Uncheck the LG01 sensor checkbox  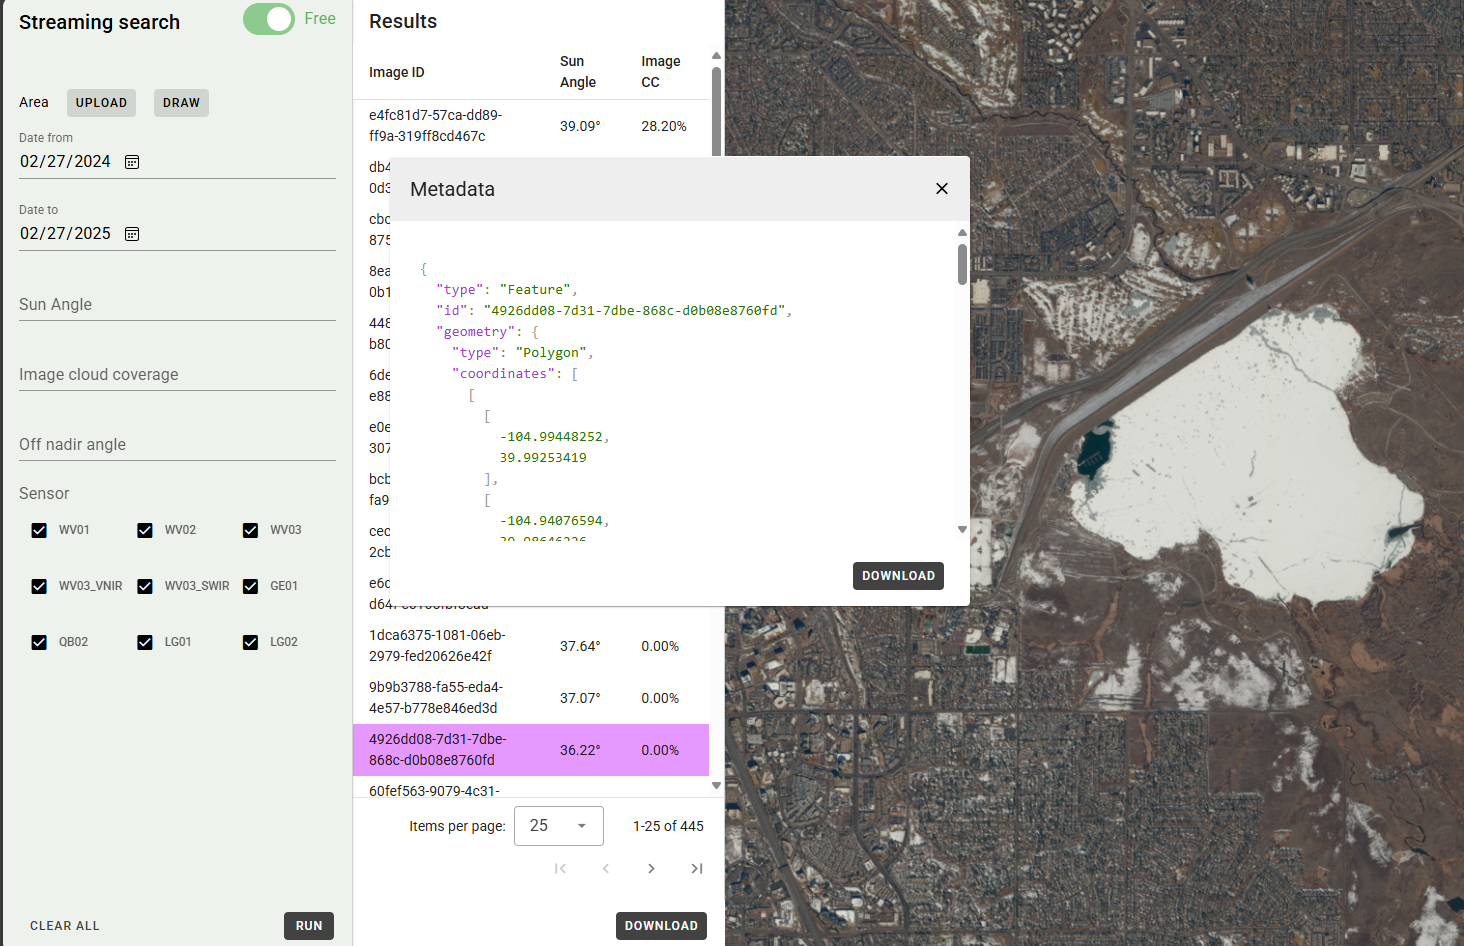pyautogui.click(x=145, y=642)
